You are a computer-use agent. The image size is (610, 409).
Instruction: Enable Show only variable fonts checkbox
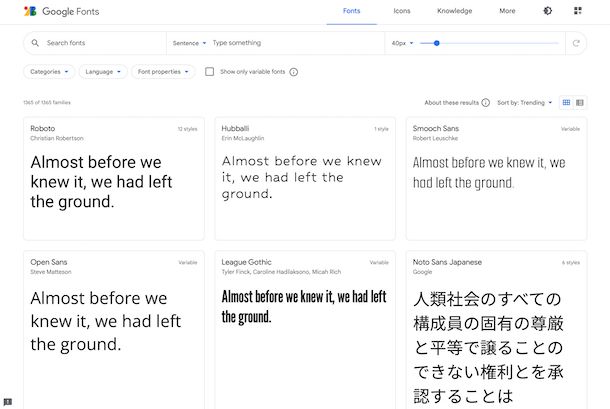(x=209, y=72)
